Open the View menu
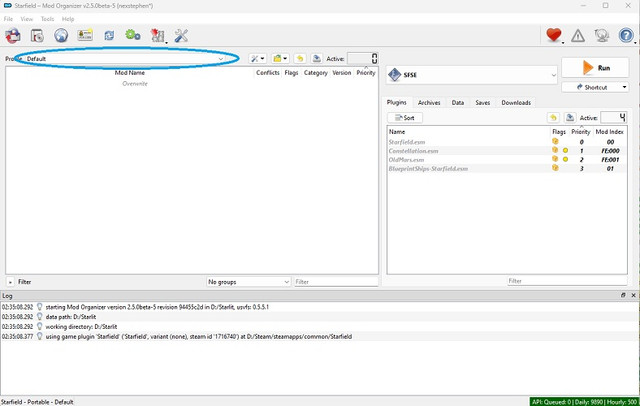640x406 pixels. pos(27,19)
